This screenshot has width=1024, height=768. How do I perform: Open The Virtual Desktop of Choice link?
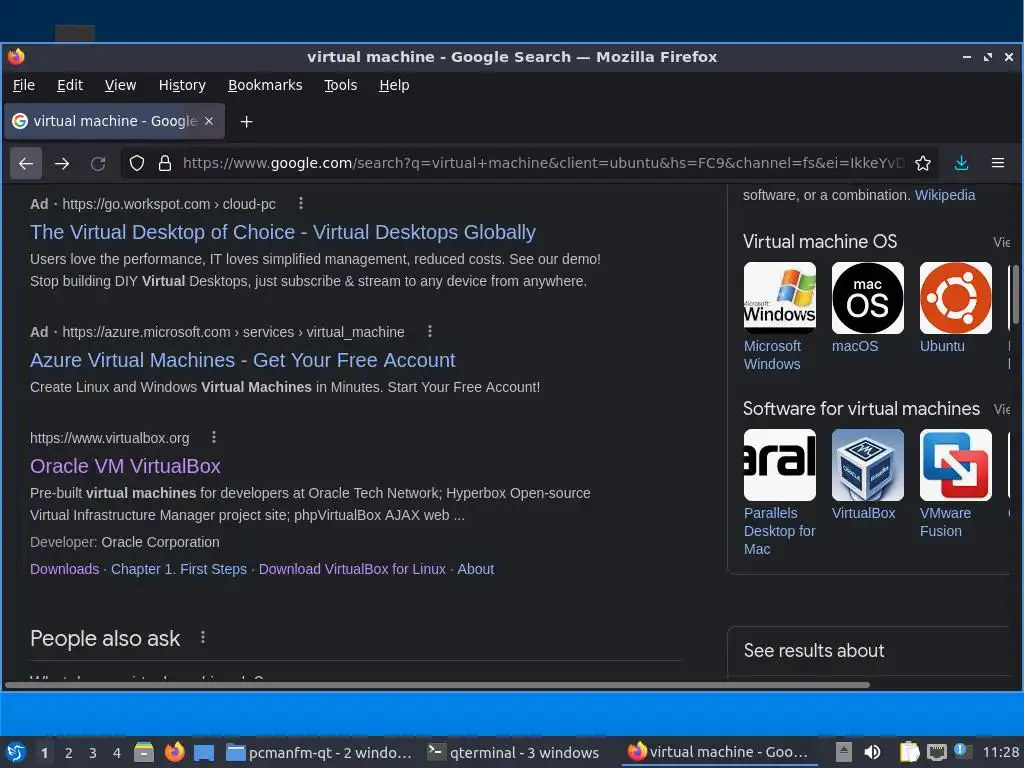pos(283,232)
